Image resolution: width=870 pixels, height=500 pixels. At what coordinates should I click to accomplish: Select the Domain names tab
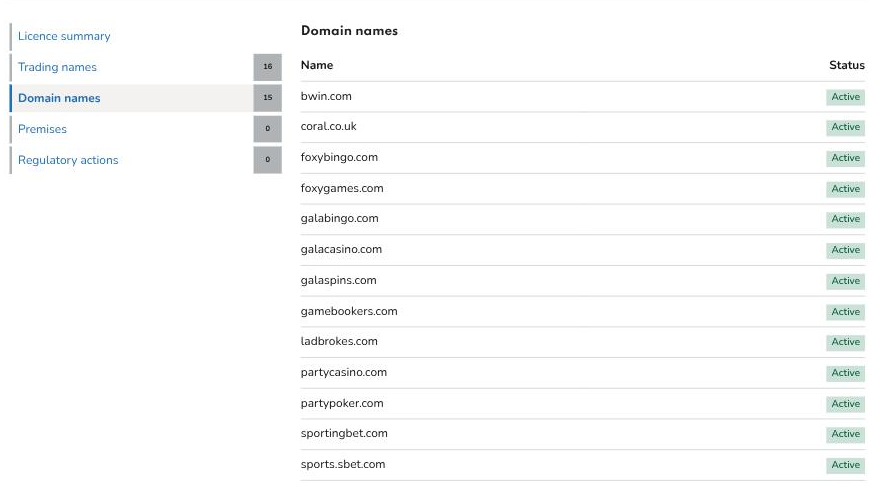point(59,98)
